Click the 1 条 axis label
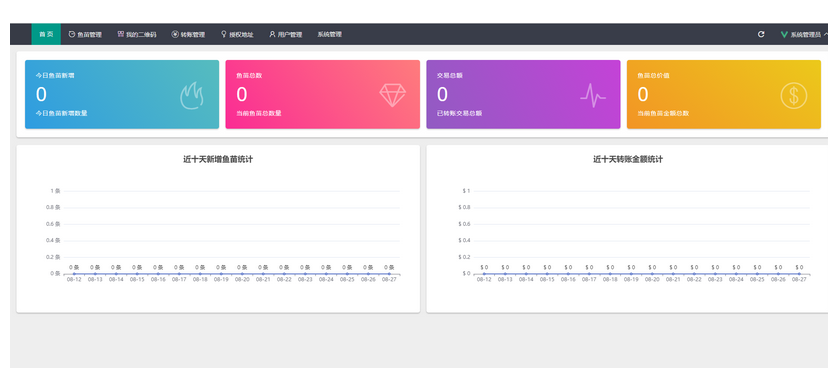Image resolution: width=828 pixels, height=368 pixels. click(55, 191)
